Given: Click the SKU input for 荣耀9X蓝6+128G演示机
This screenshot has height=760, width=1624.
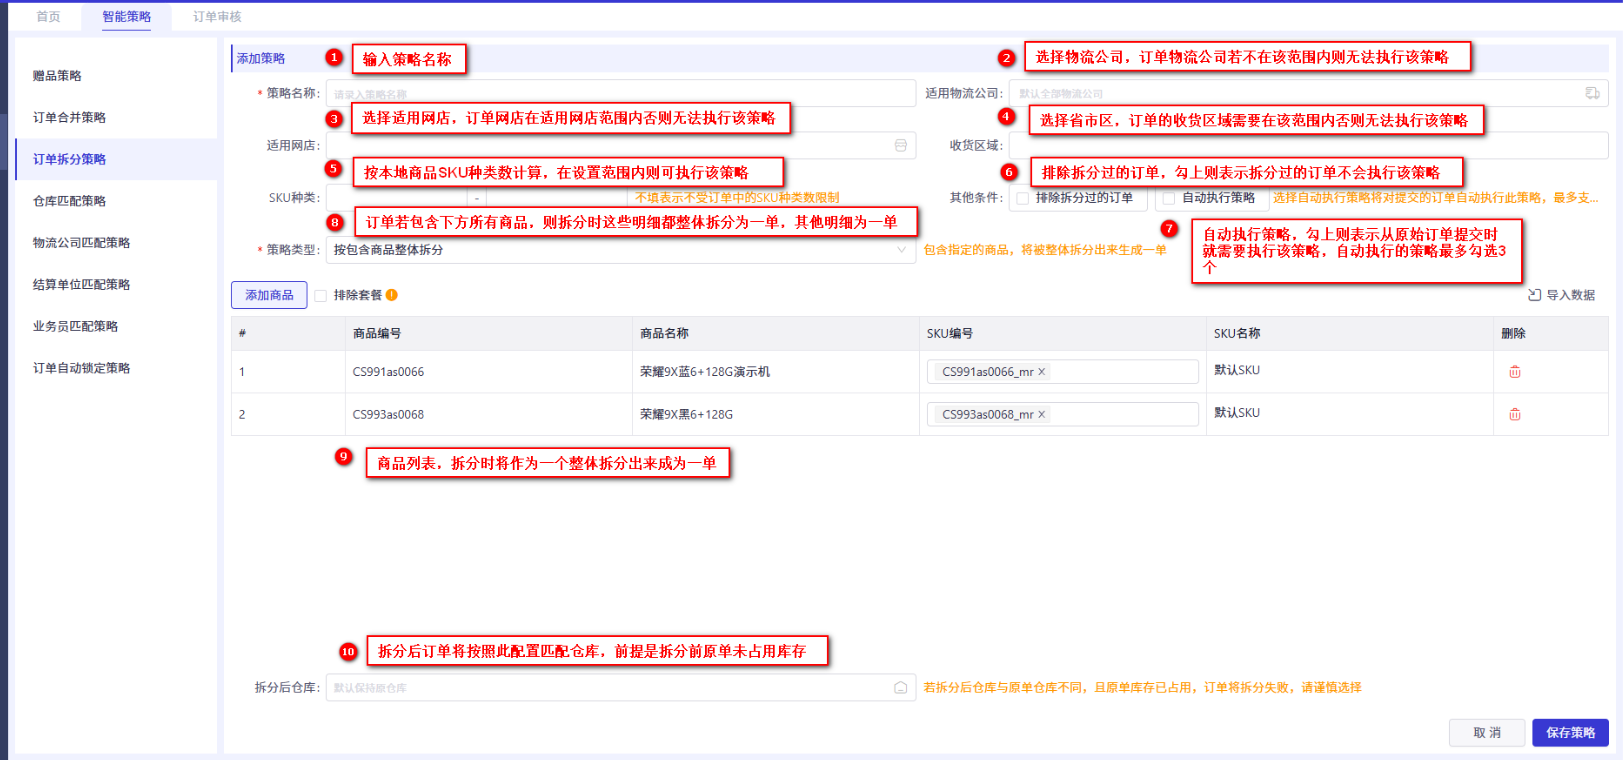Looking at the screenshot, I should pyautogui.click(x=1062, y=372).
